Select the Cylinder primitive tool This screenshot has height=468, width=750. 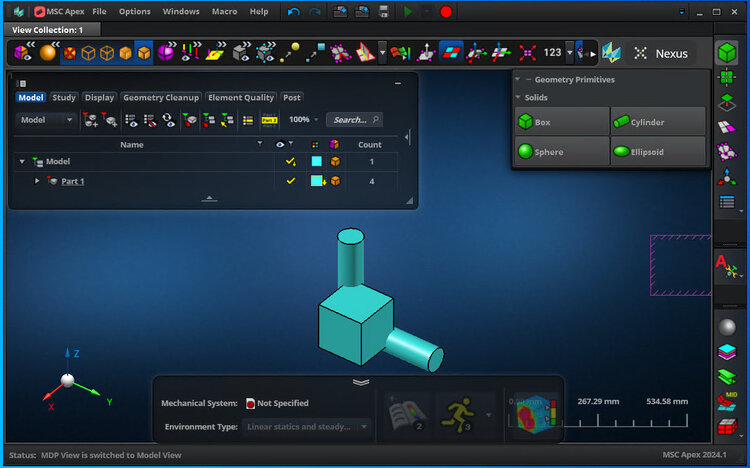pos(657,122)
